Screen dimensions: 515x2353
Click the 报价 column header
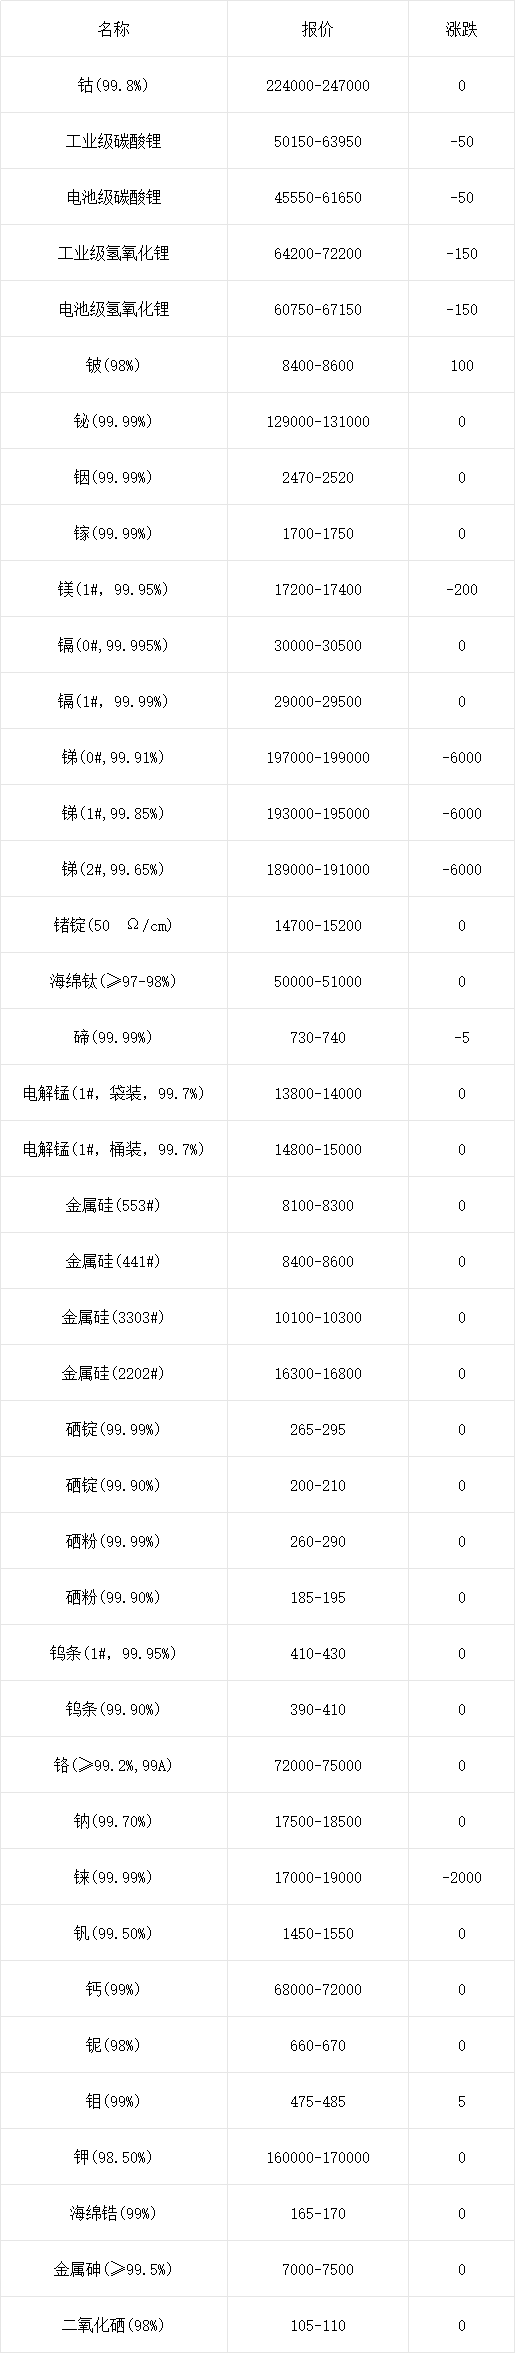click(318, 29)
